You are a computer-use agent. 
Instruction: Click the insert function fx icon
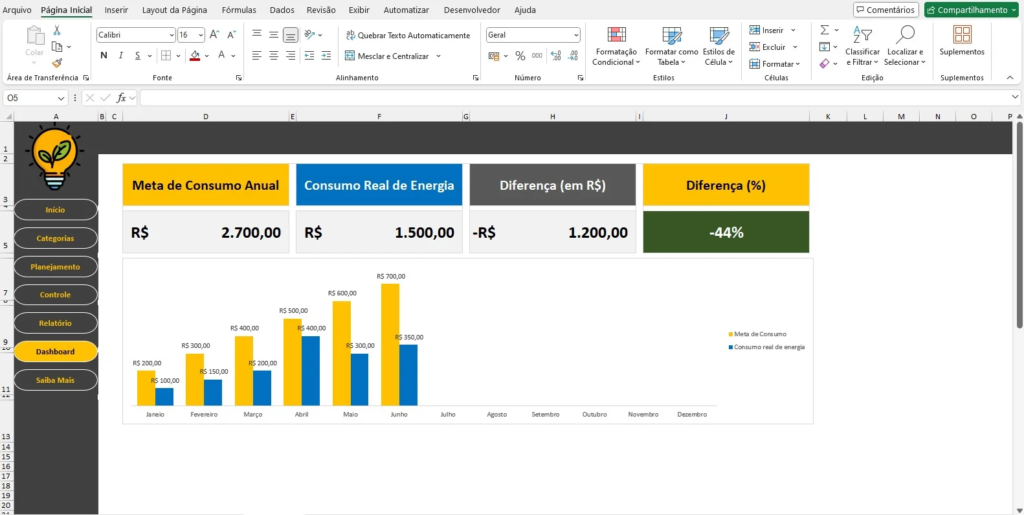121,98
